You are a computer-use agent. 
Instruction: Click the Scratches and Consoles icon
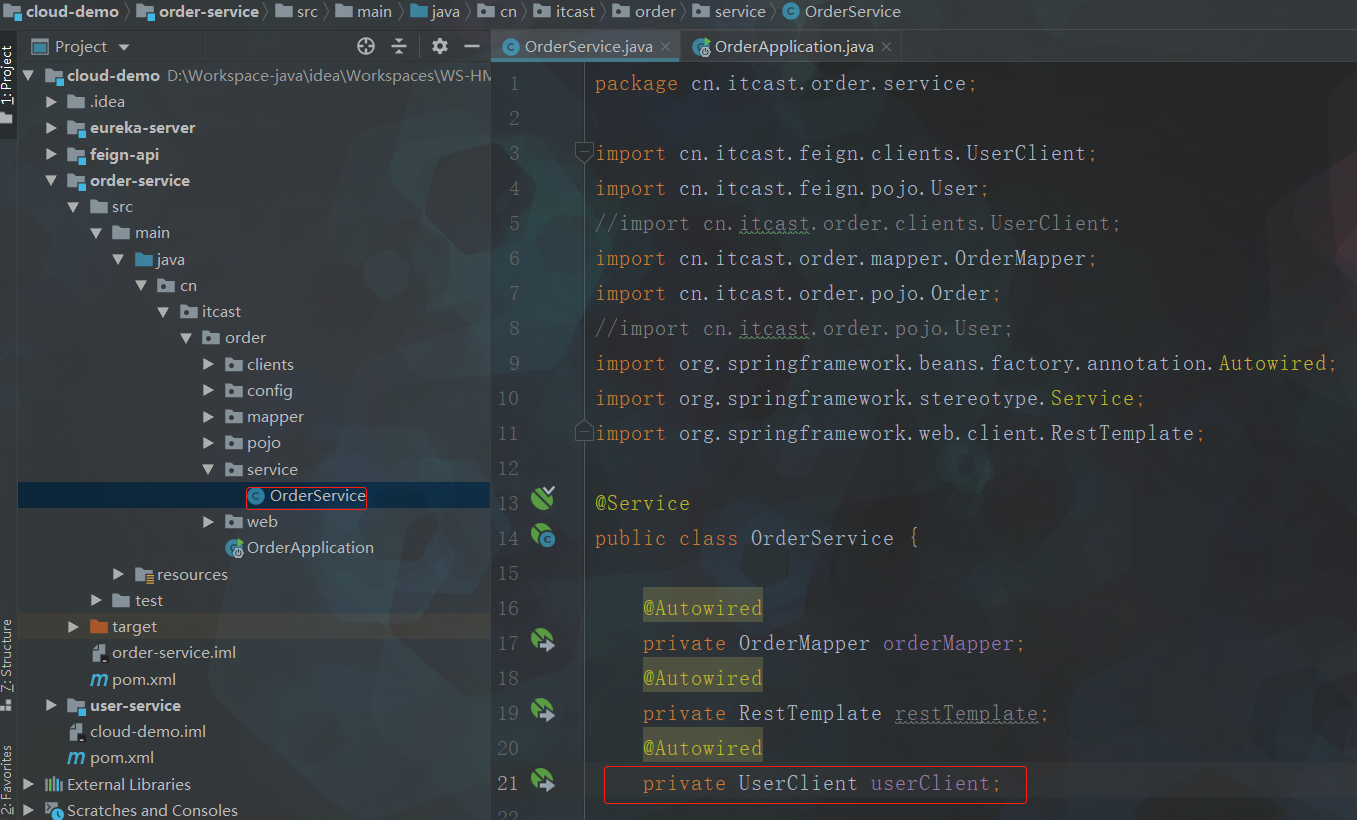coord(53,810)
